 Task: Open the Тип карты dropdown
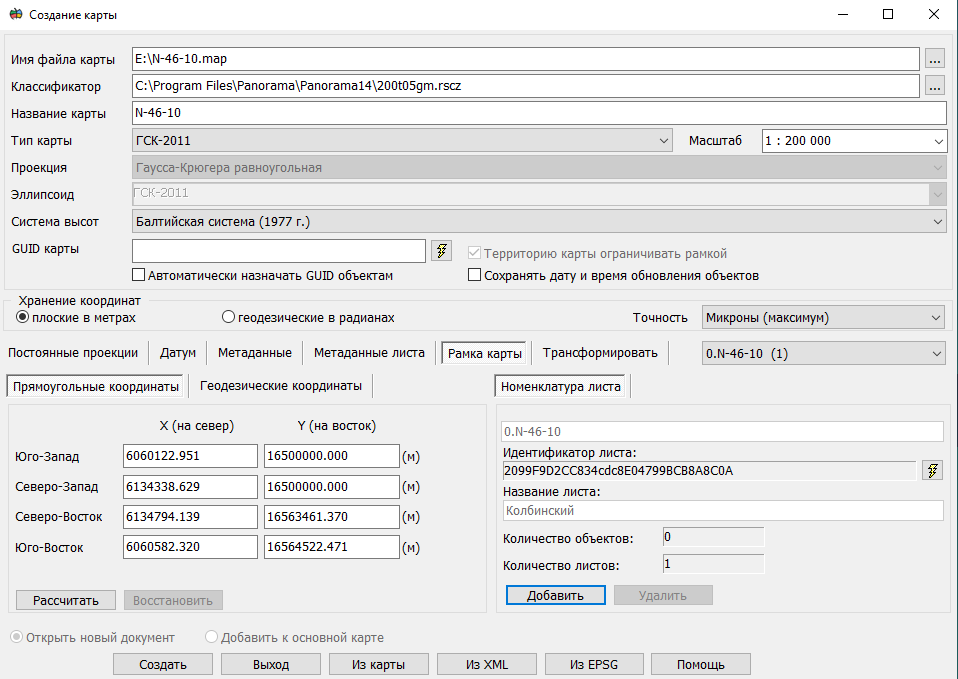[402, 141]
